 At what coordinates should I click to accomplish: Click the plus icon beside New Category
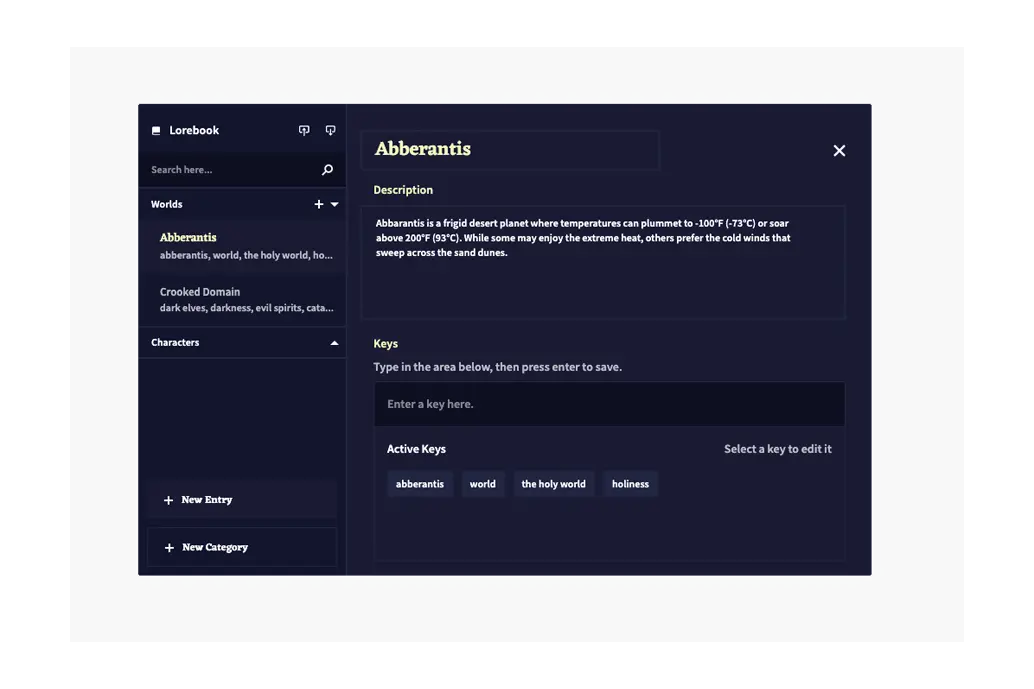coord(168,548)
